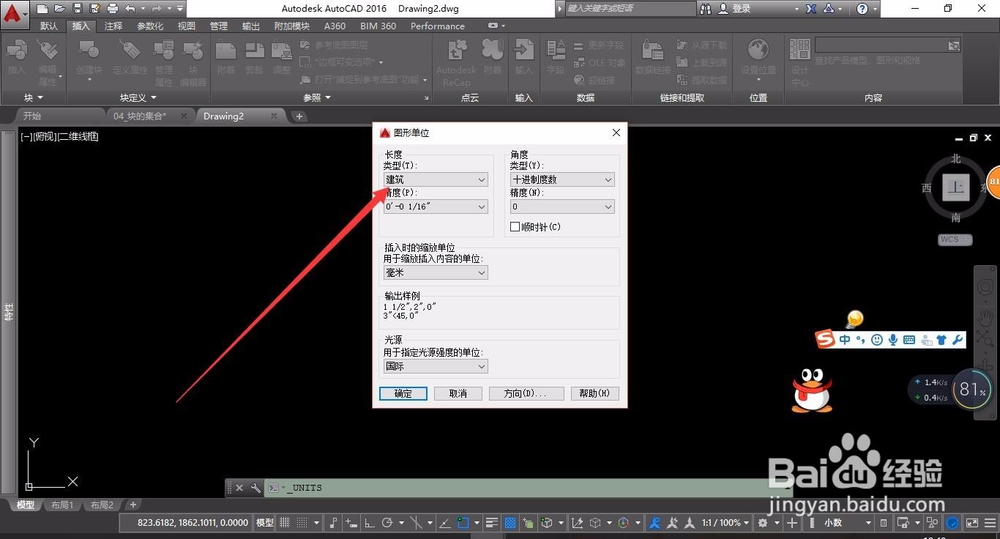
Task: Click the command line wrench customize icon
Action: click(255, 488)
